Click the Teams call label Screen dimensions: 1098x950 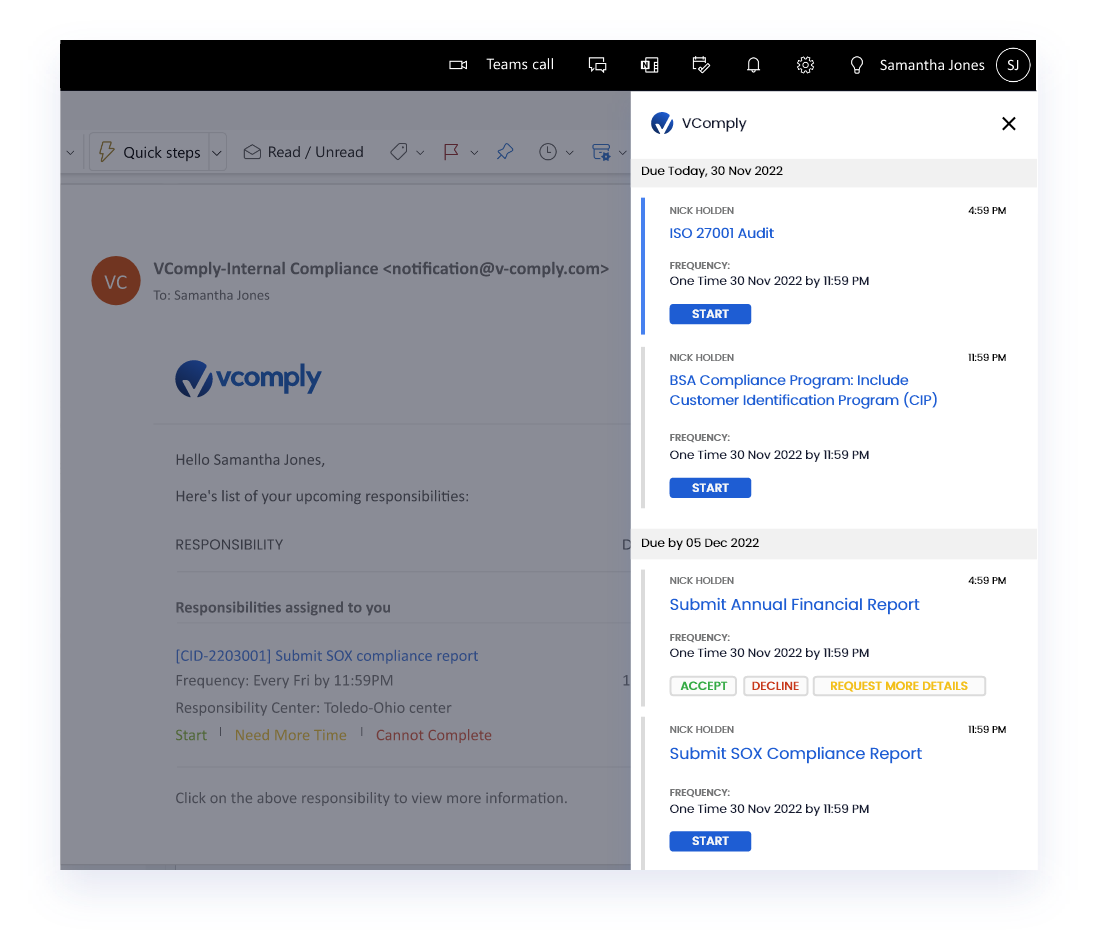[x=520, y=64]
